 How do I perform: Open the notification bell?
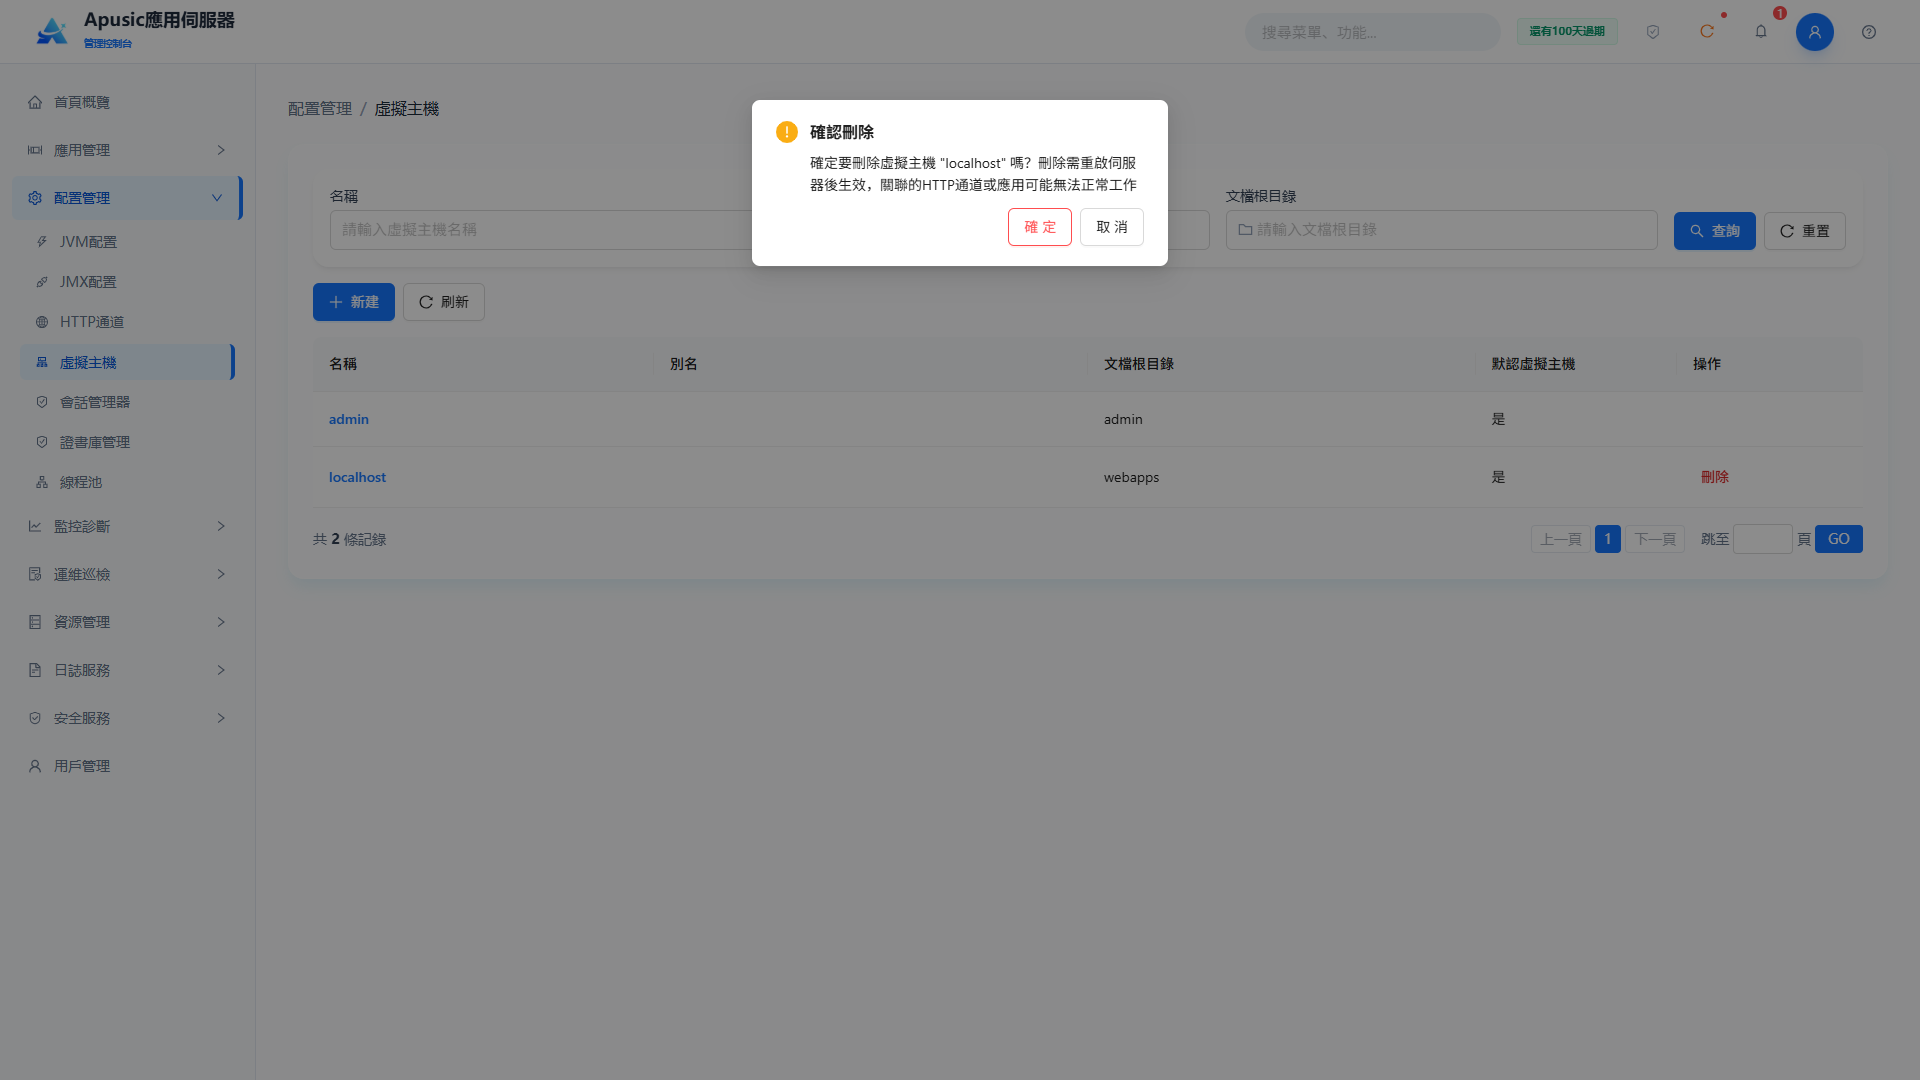click(x=1761, y=32)
